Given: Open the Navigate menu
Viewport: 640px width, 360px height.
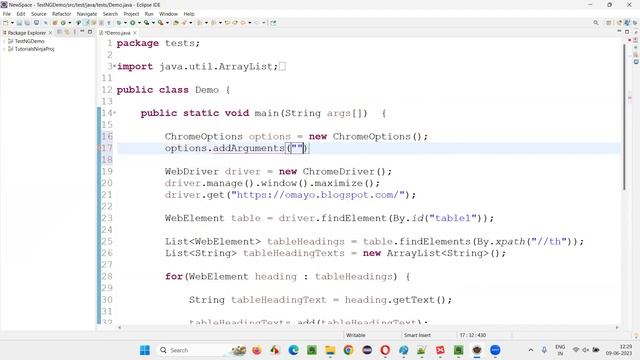Looking at the screenshot, I should pos(87,14).
